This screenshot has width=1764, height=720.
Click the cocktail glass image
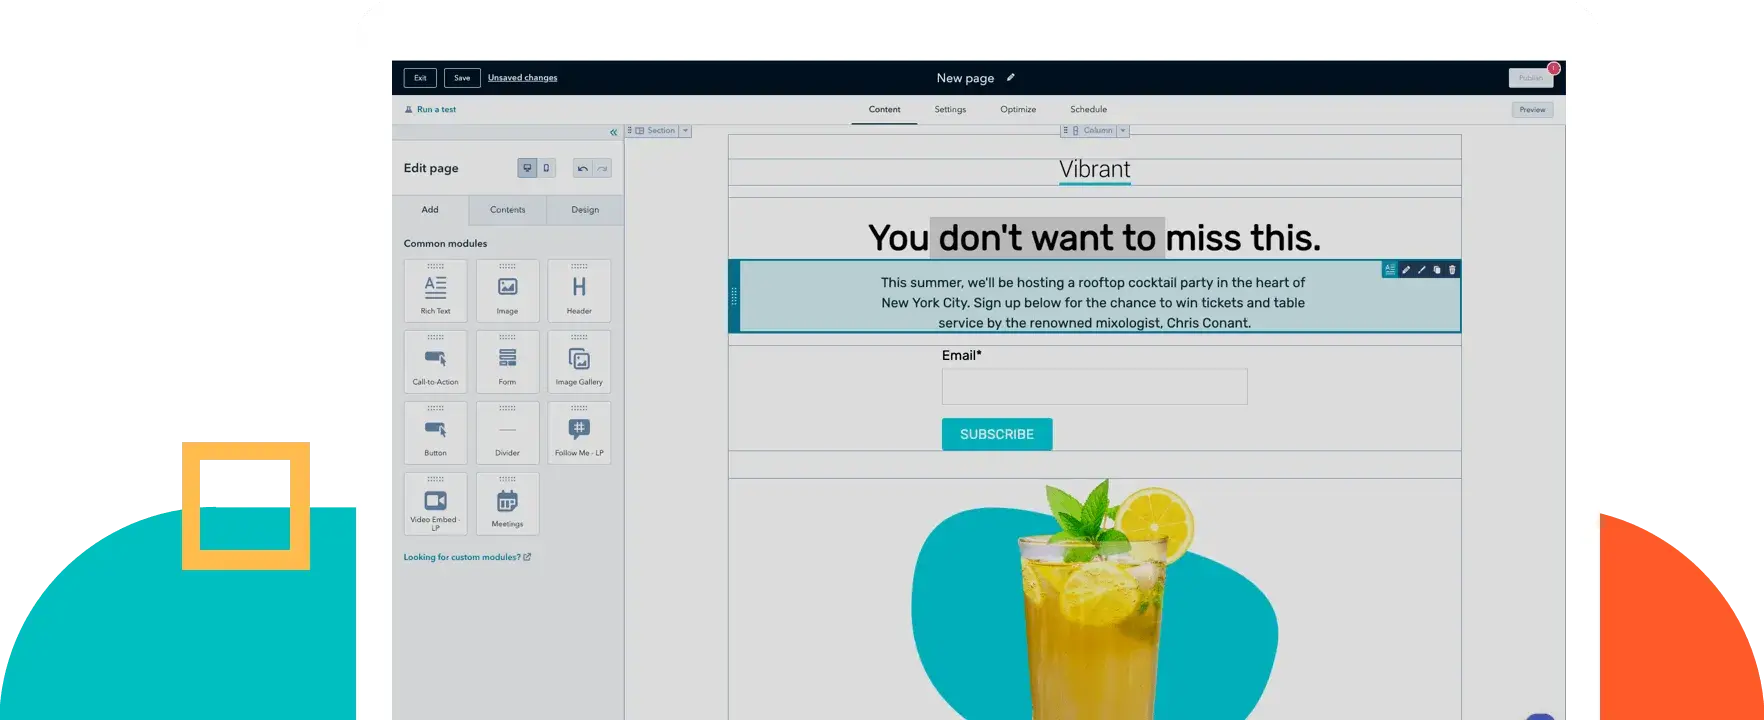tap(1094, 600)
